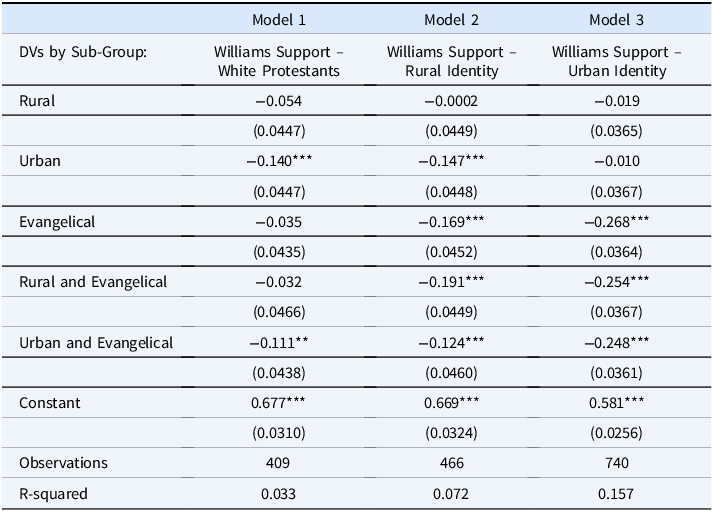This screenshot has width=713, height=511.
Task: Select the −0.0002 coefficient cell
Action: click(x=451, y=101)
